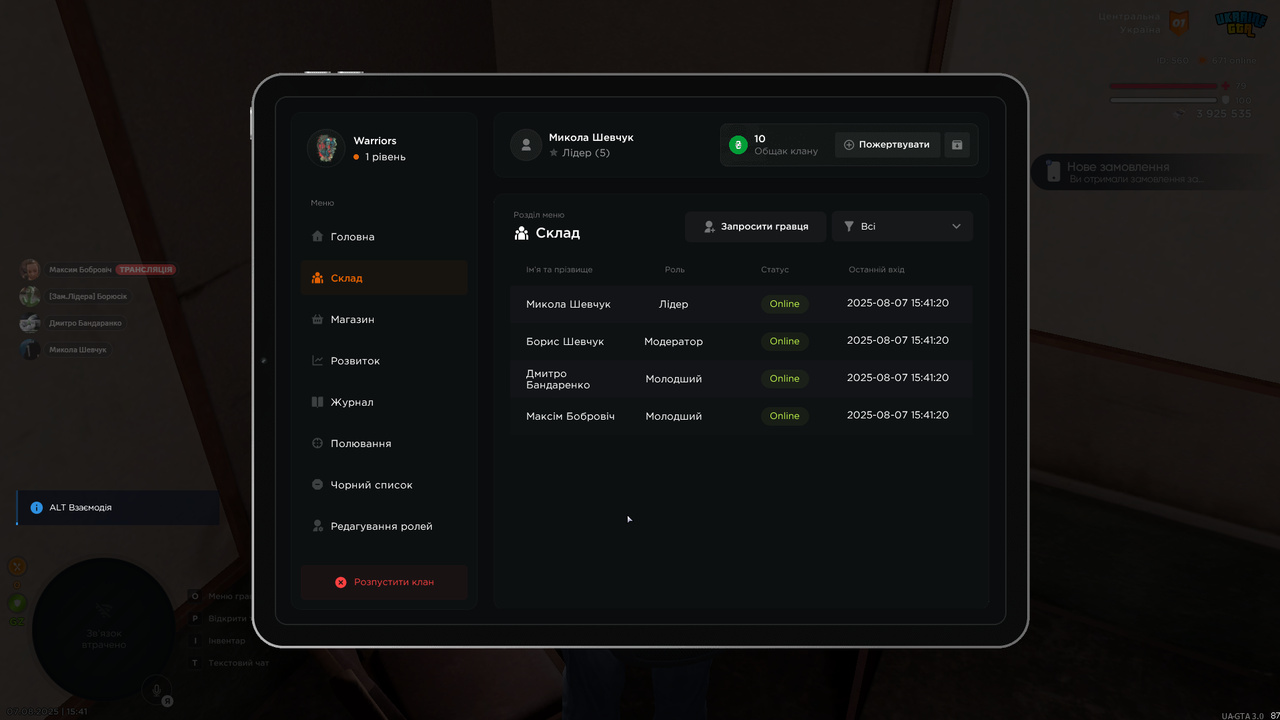Select the Дмитро Бандаренко member name
1280x720 pixels.
pyautogui.click(x=558, y=379)
